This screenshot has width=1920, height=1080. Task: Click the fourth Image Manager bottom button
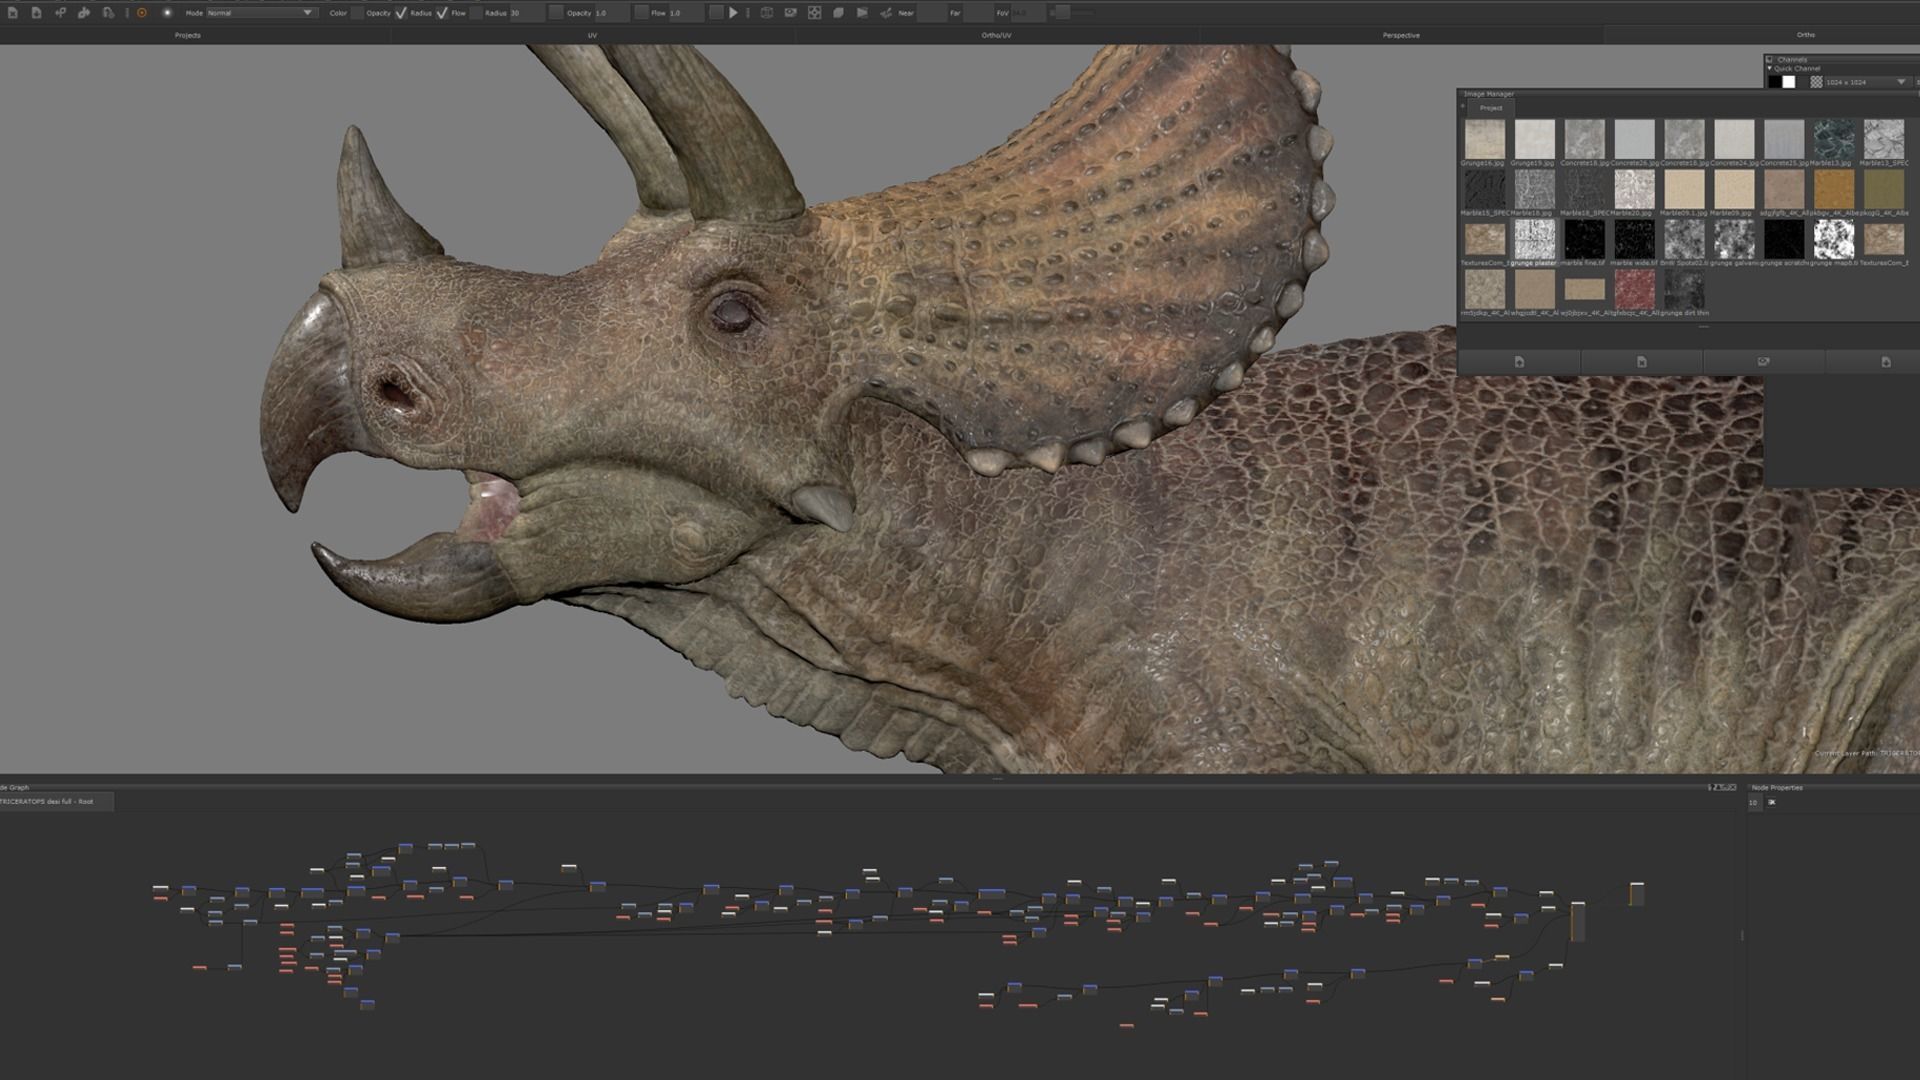pyautogui.click(x=1886, y=362)
